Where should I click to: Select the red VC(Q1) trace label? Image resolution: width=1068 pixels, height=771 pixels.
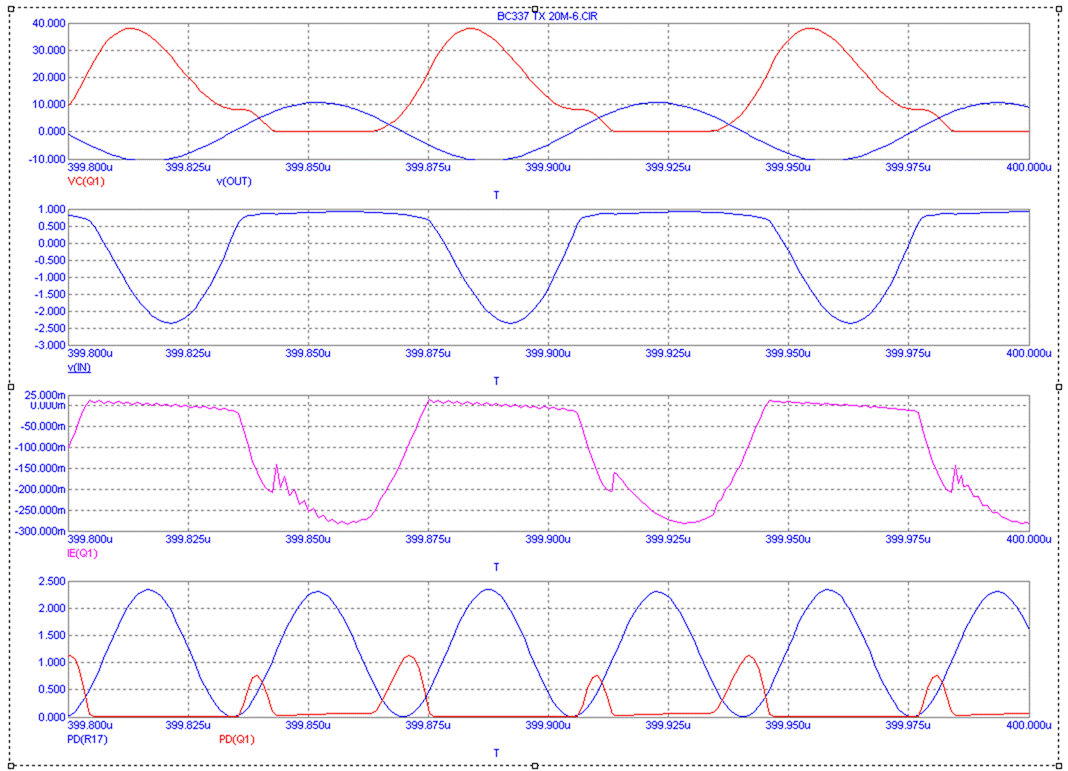(85, 181)
